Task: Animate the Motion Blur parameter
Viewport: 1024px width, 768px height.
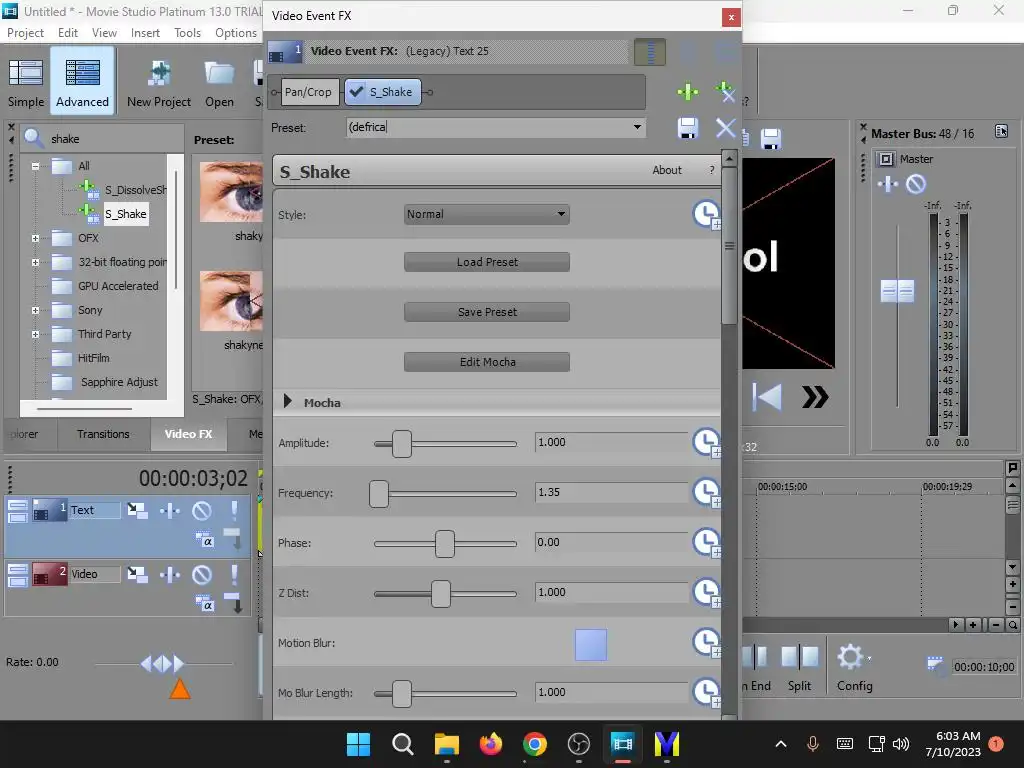Action: click(x=707, y=643)
